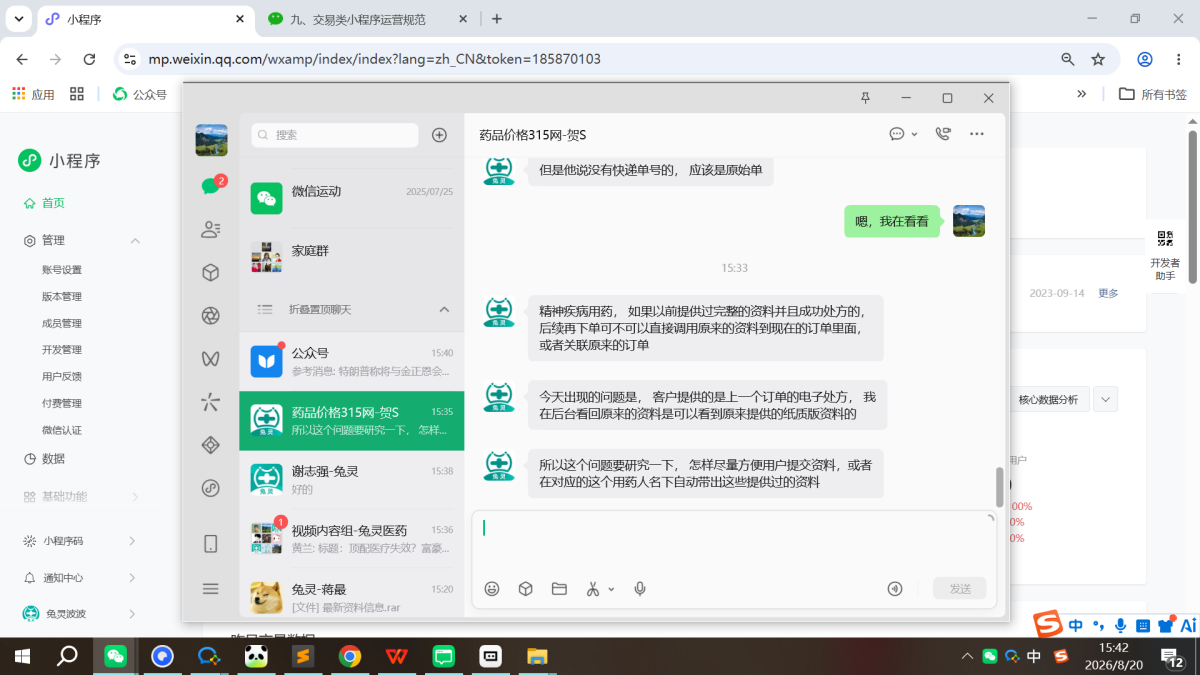
Task: Open browser zoom magnifier icon in address bar
Action: tap(1068, 59)
